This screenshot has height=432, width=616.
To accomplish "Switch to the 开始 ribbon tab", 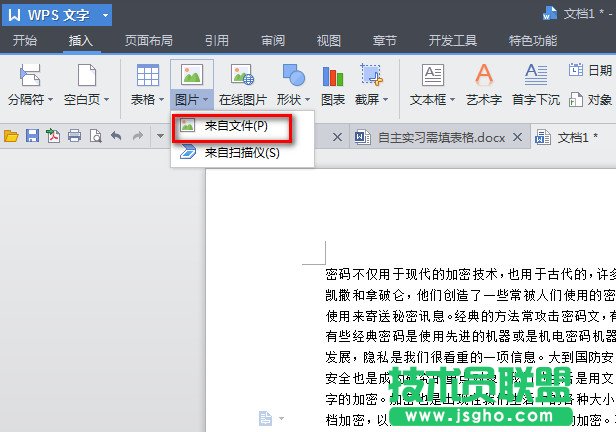I will (25, 40).
